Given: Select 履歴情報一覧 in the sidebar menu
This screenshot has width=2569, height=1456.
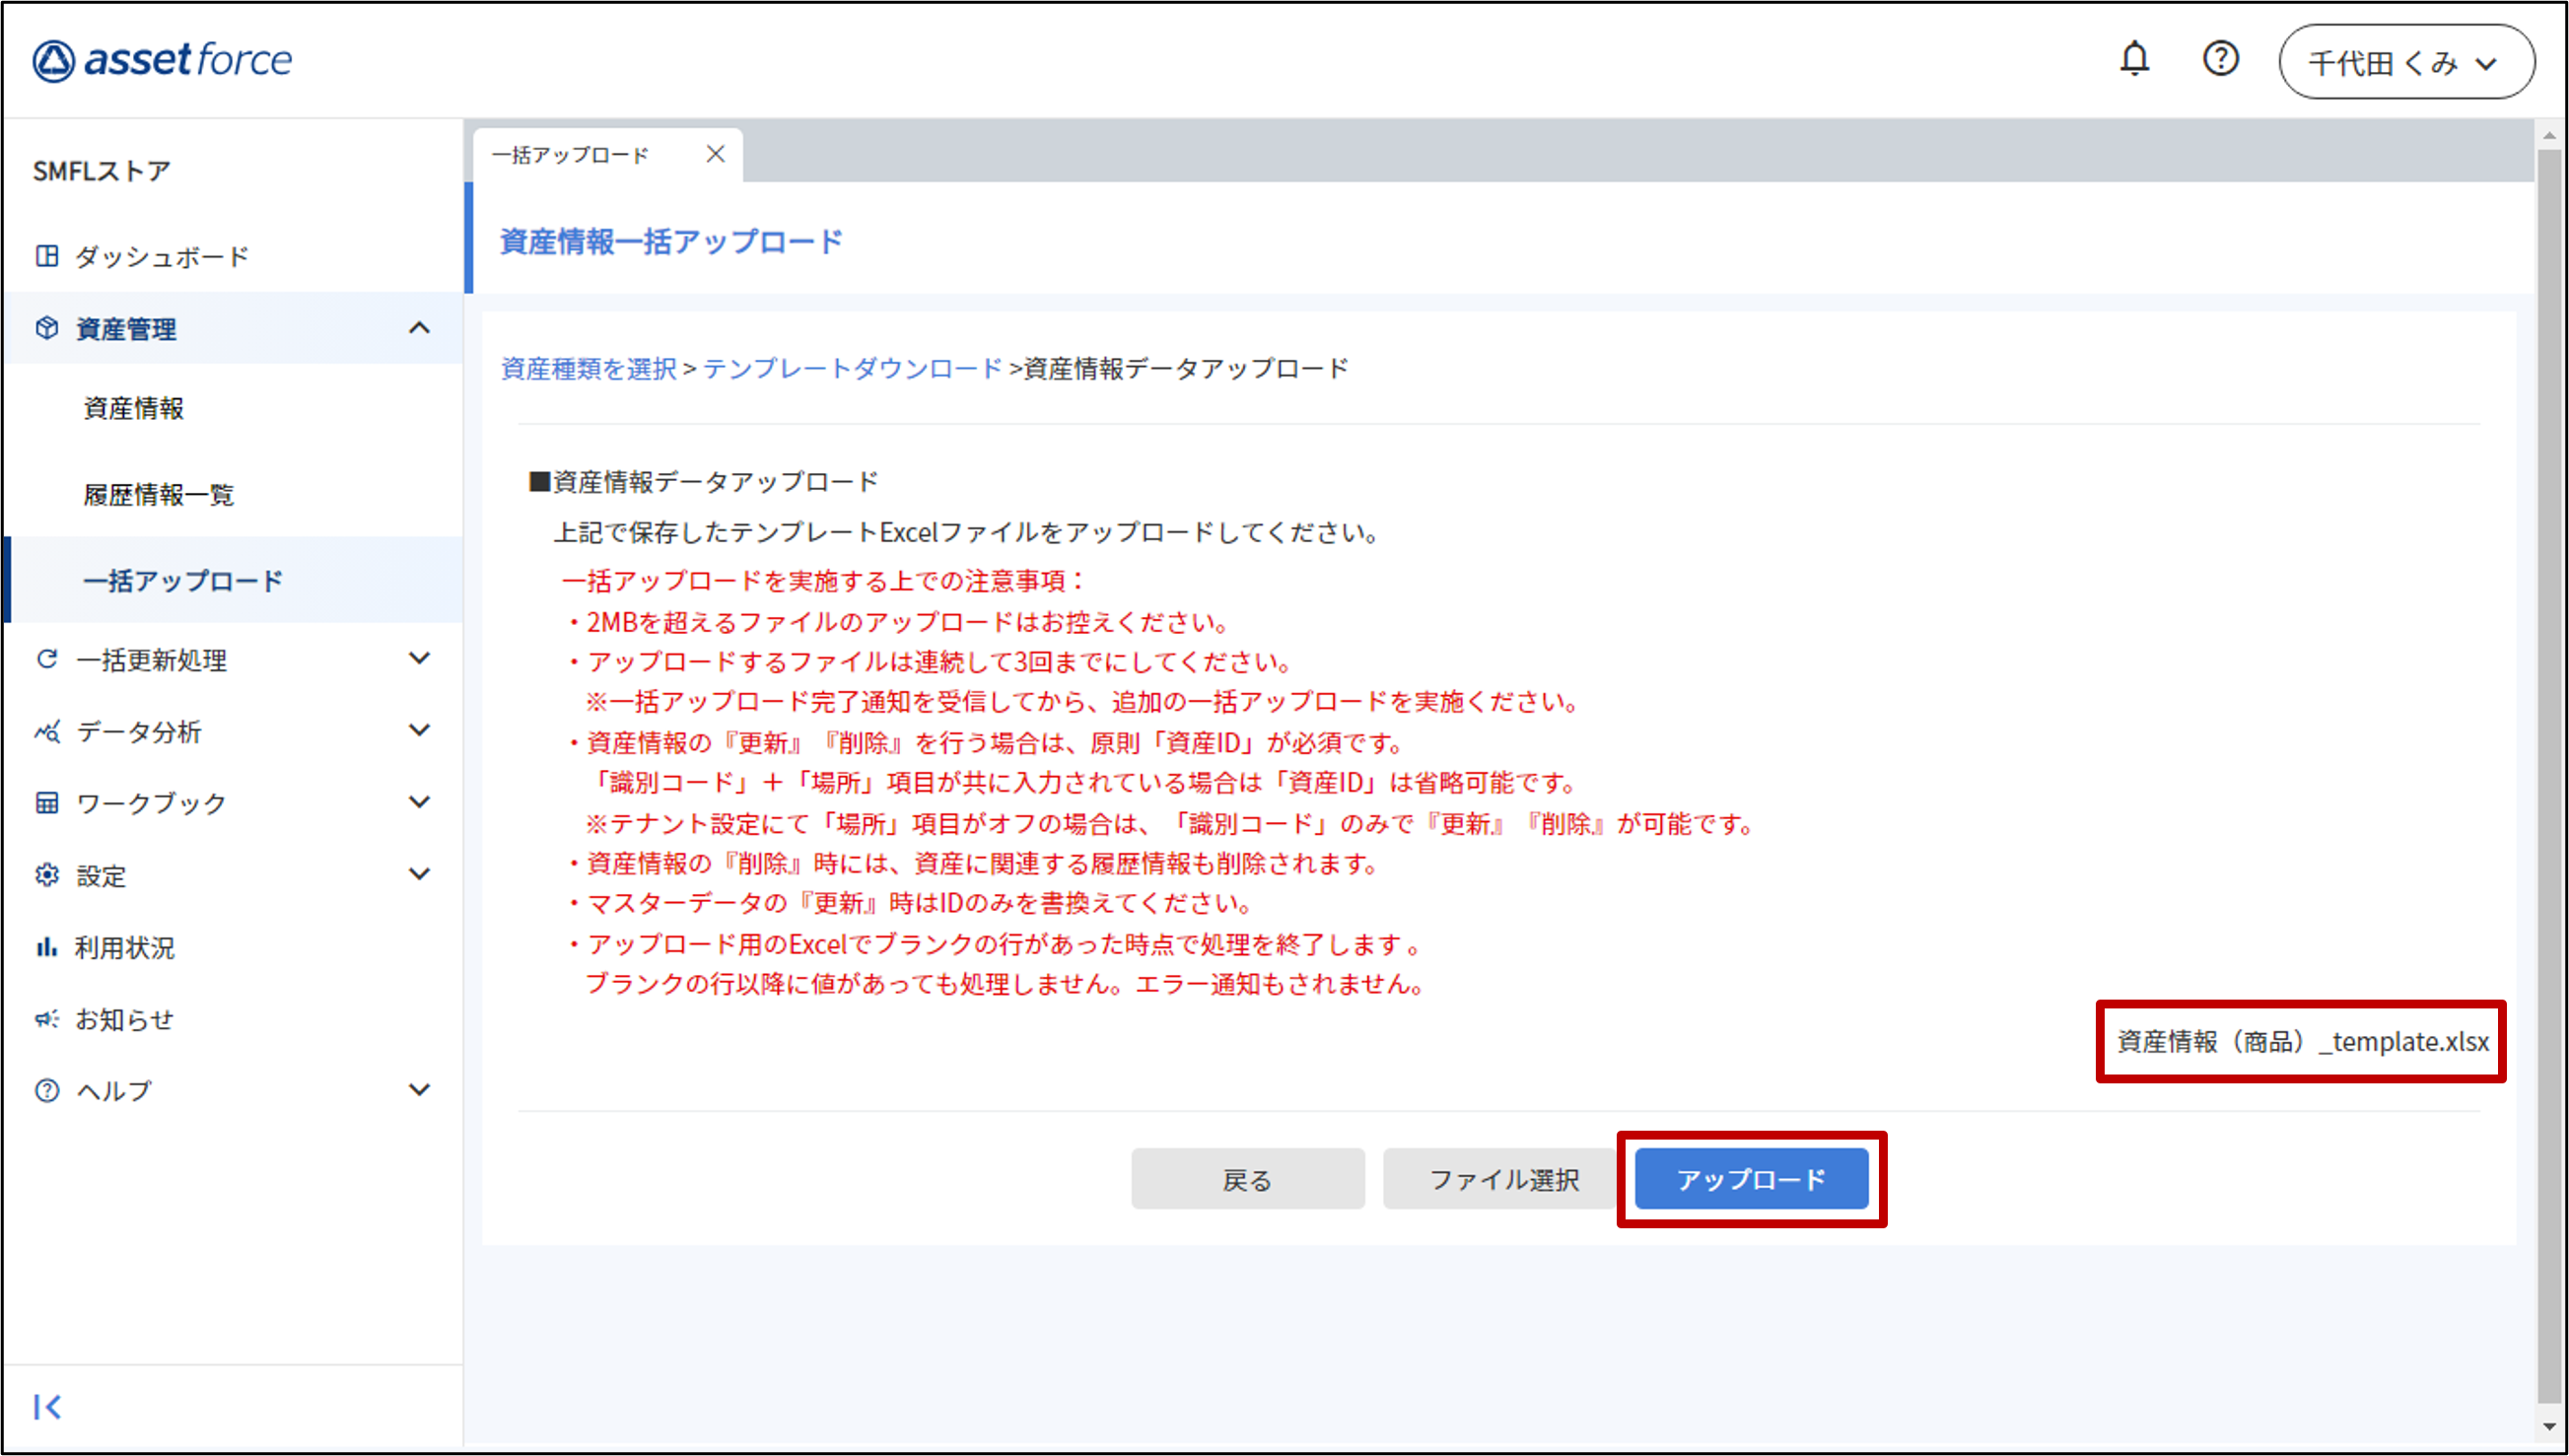Looking at the screenshot, I should (158, 495).
